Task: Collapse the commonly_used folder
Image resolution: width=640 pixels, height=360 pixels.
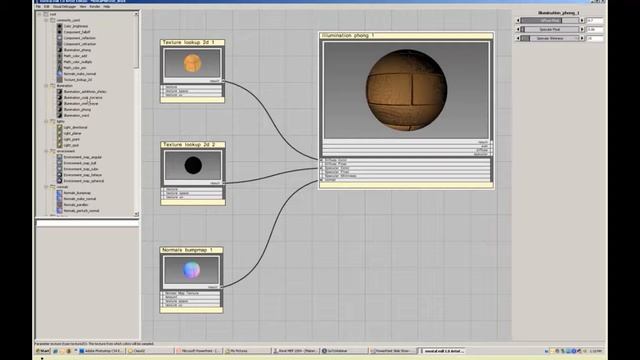Action: tap(46, 20)
